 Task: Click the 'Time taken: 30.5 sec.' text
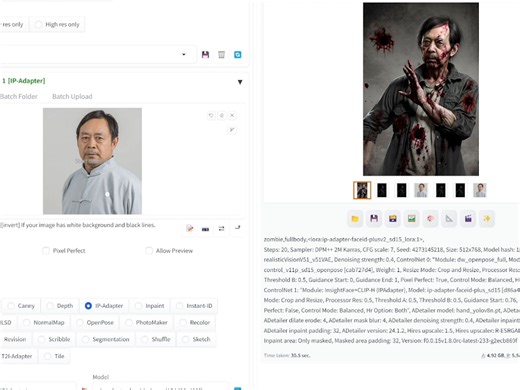(x=287, y=355)
